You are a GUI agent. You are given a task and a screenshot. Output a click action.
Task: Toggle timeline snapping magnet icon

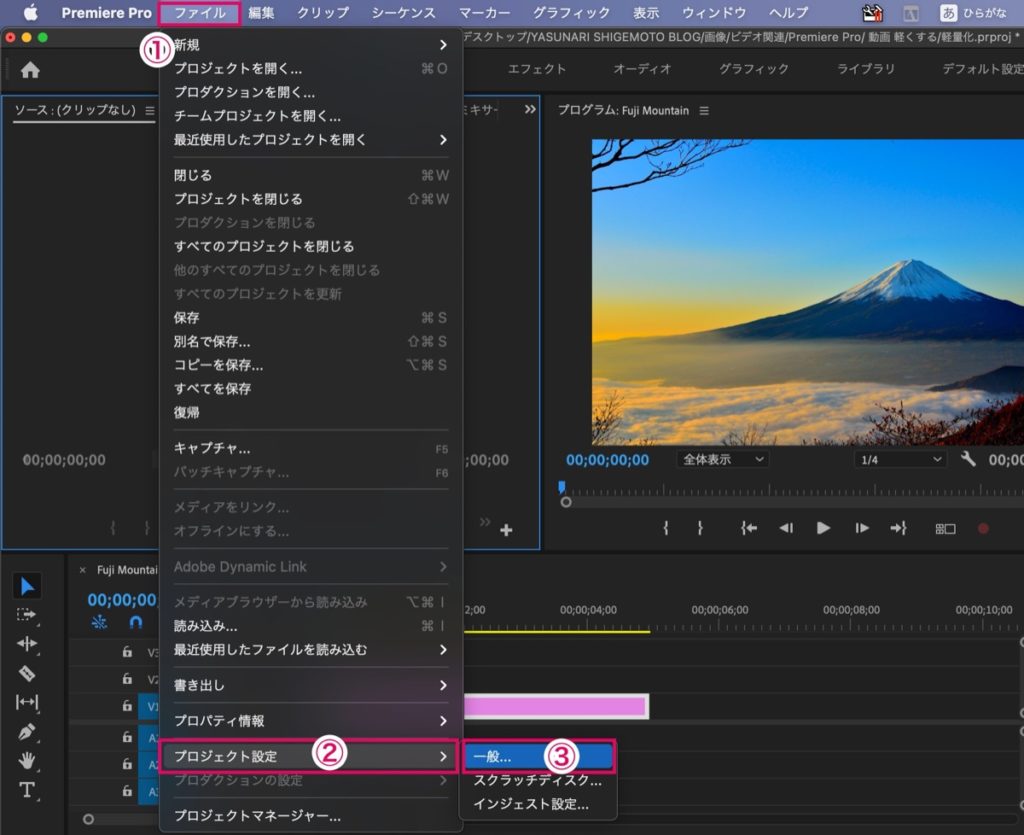(135, 622)
